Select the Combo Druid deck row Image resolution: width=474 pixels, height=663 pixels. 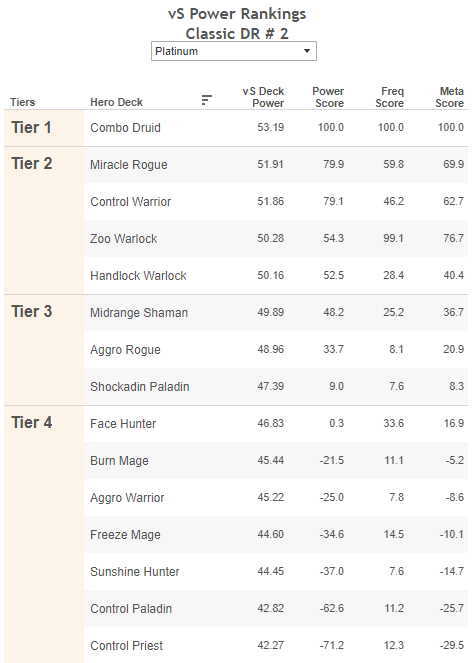[x=276, y=128]
